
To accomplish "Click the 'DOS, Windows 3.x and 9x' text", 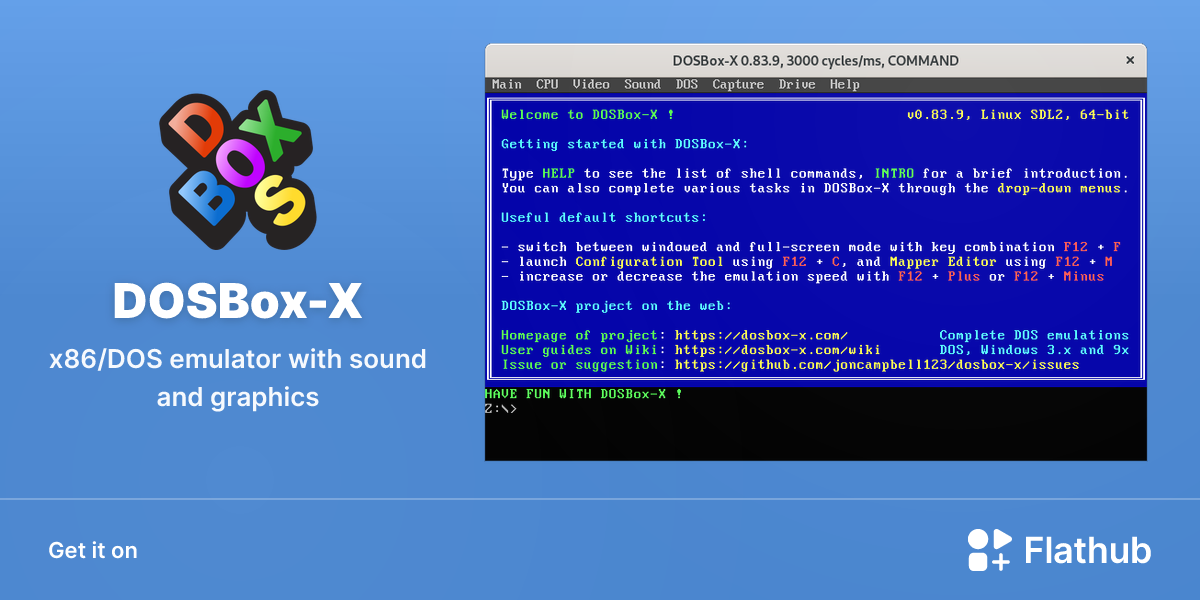I will tap(1034, 350).
